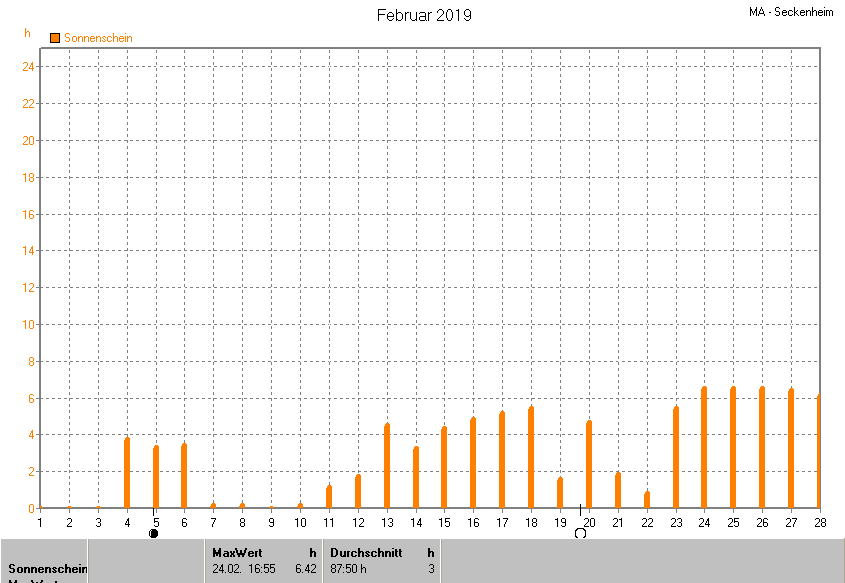
Task: Click the orange Sonnenschein legend square
Action: coord(55,38)
